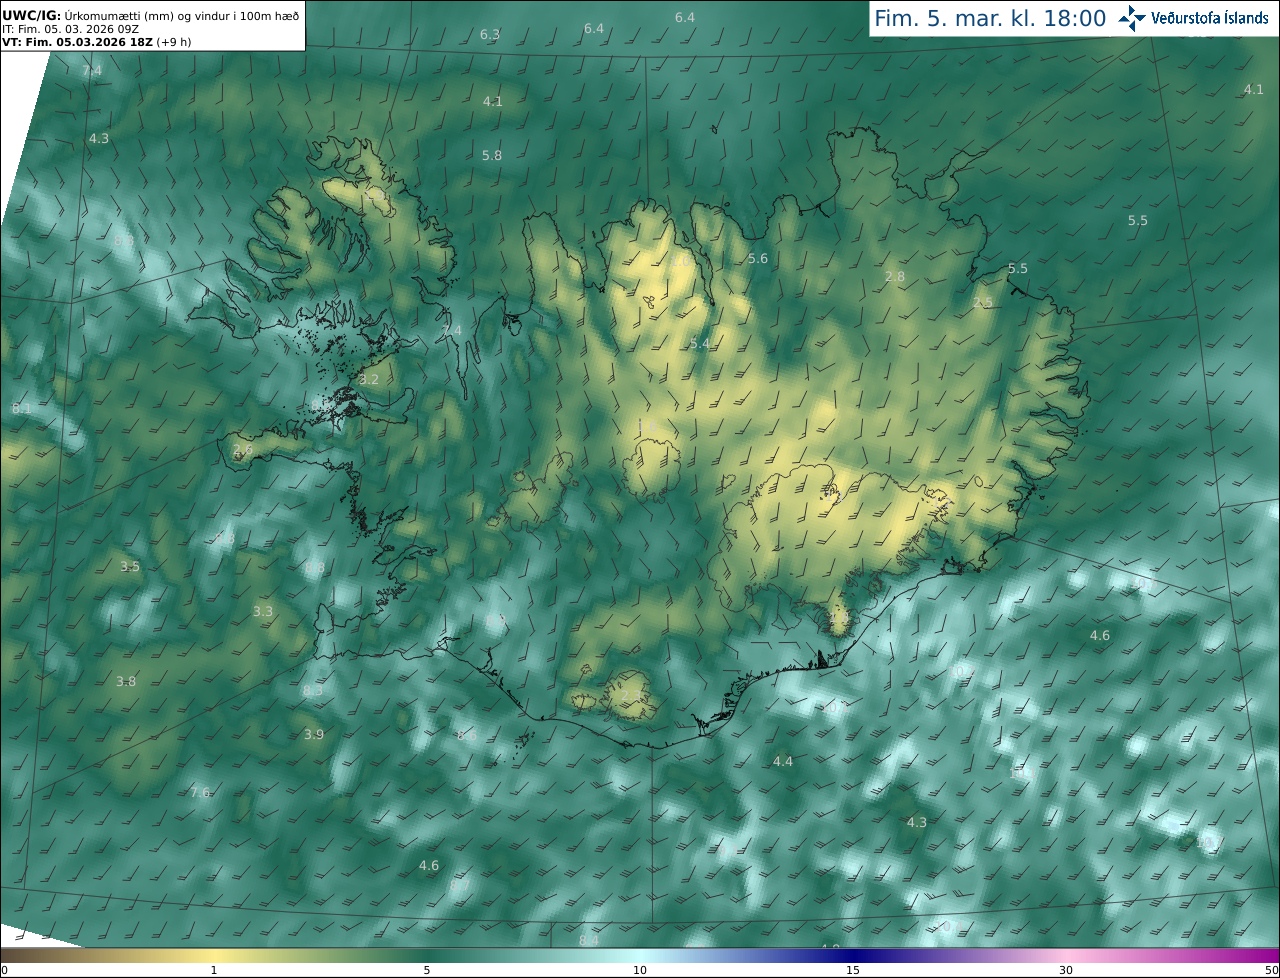
Task: Click the map value 4.4
Action: click(783, 761)
